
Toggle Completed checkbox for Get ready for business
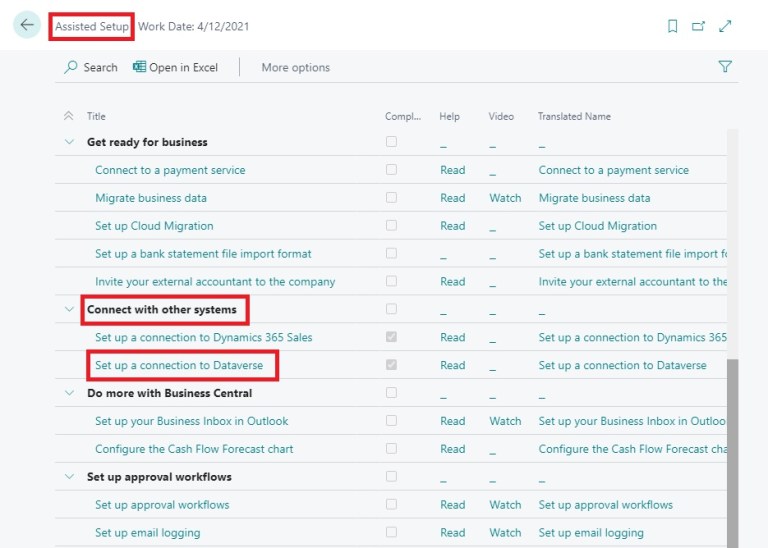coord(391,142)
